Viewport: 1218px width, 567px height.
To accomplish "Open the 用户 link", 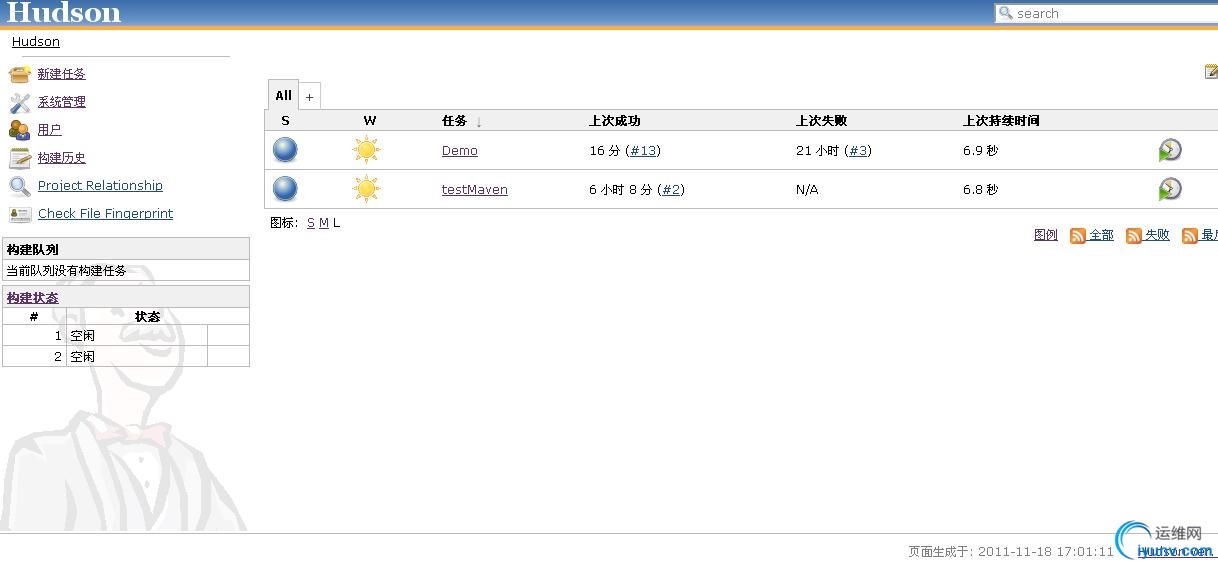I will click(x=50, y=130).
